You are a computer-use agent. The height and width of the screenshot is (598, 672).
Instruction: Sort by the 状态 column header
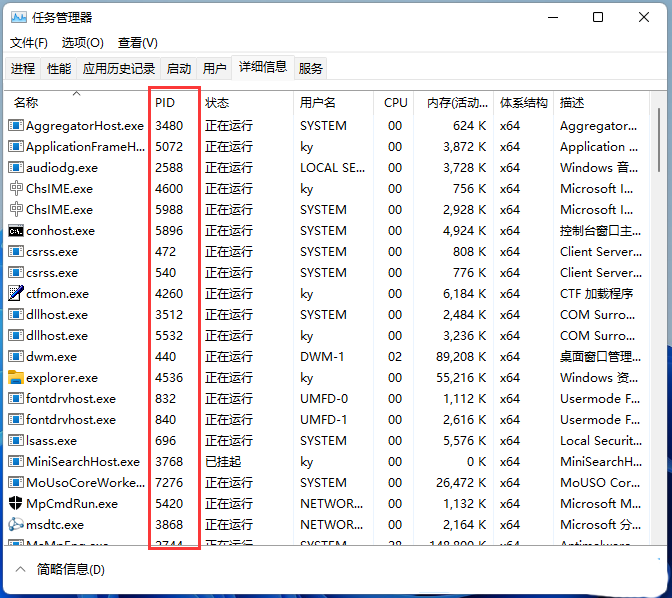247,103
